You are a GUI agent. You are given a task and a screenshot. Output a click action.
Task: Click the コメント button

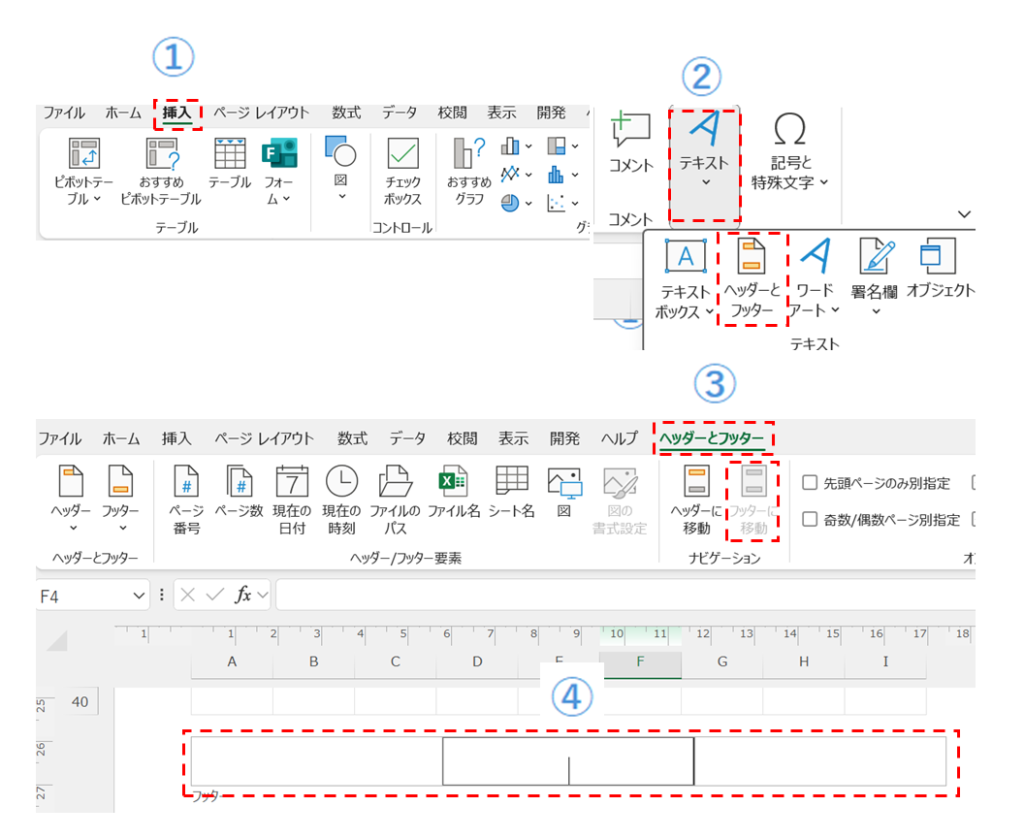point(631,145)
